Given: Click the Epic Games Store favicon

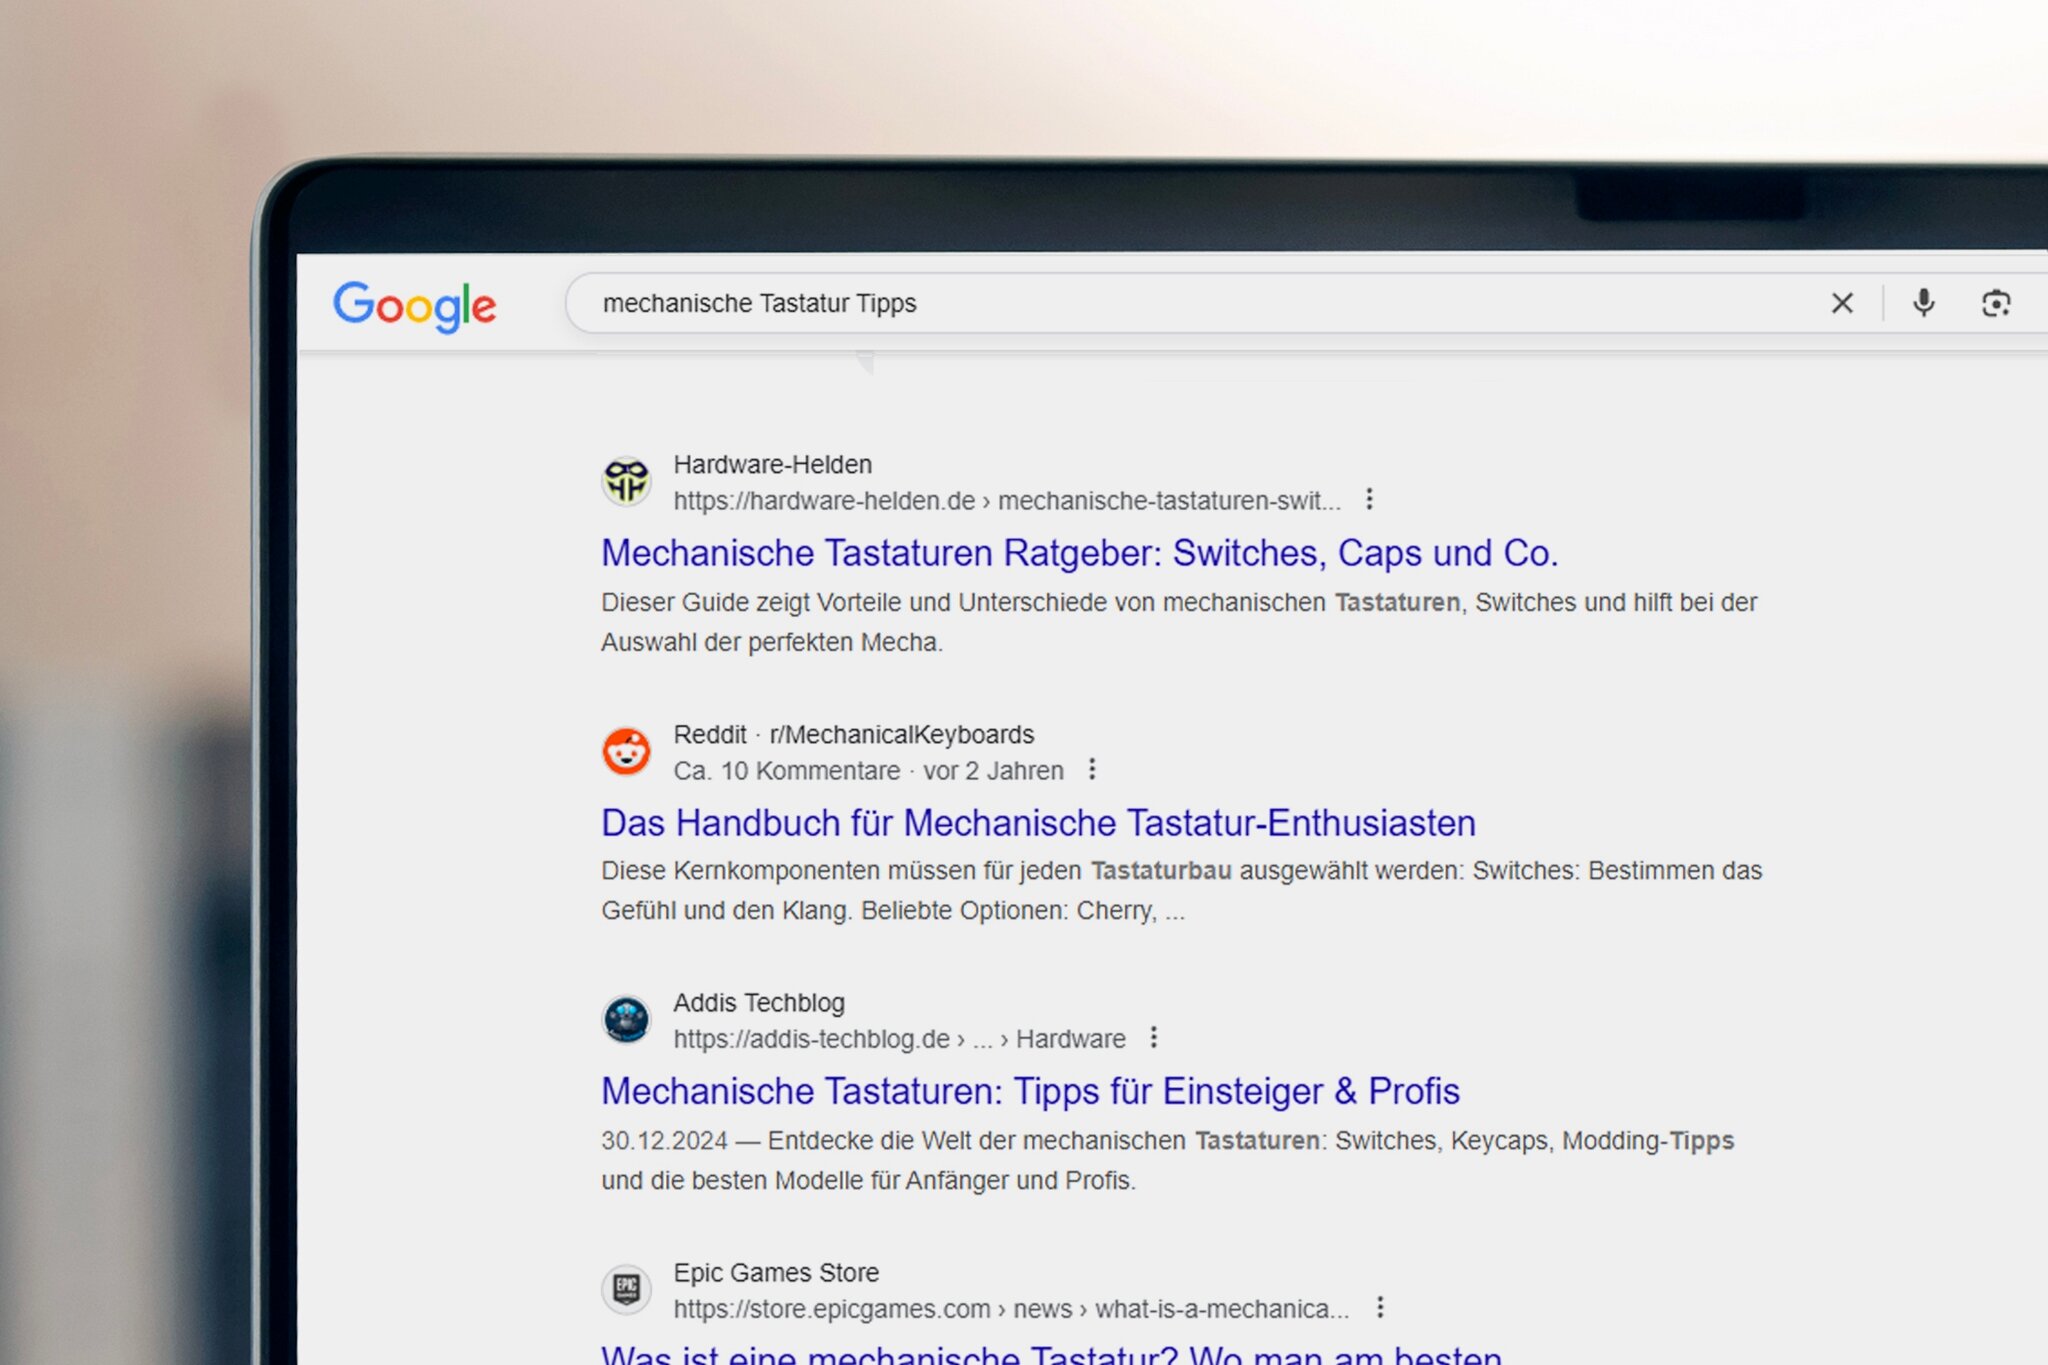Looking at the screenshot, I should 627,1288.
